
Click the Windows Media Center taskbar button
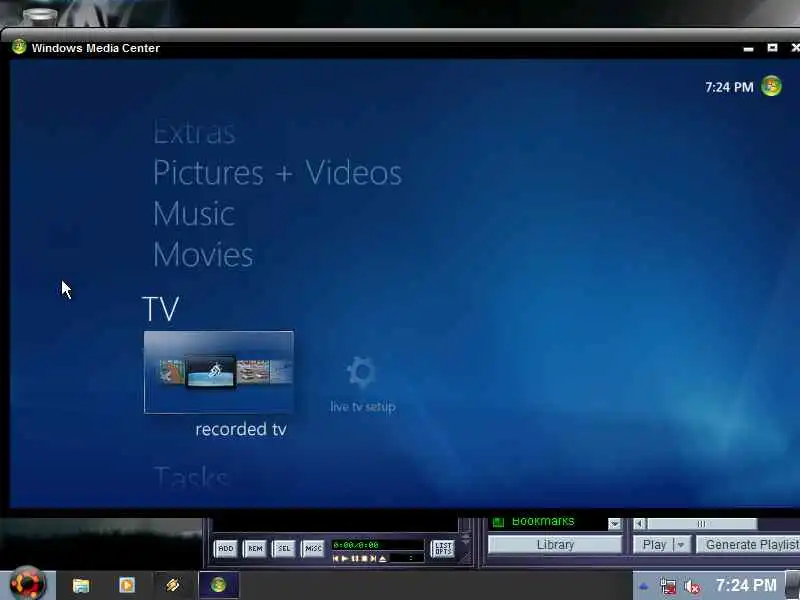[218, 585]
